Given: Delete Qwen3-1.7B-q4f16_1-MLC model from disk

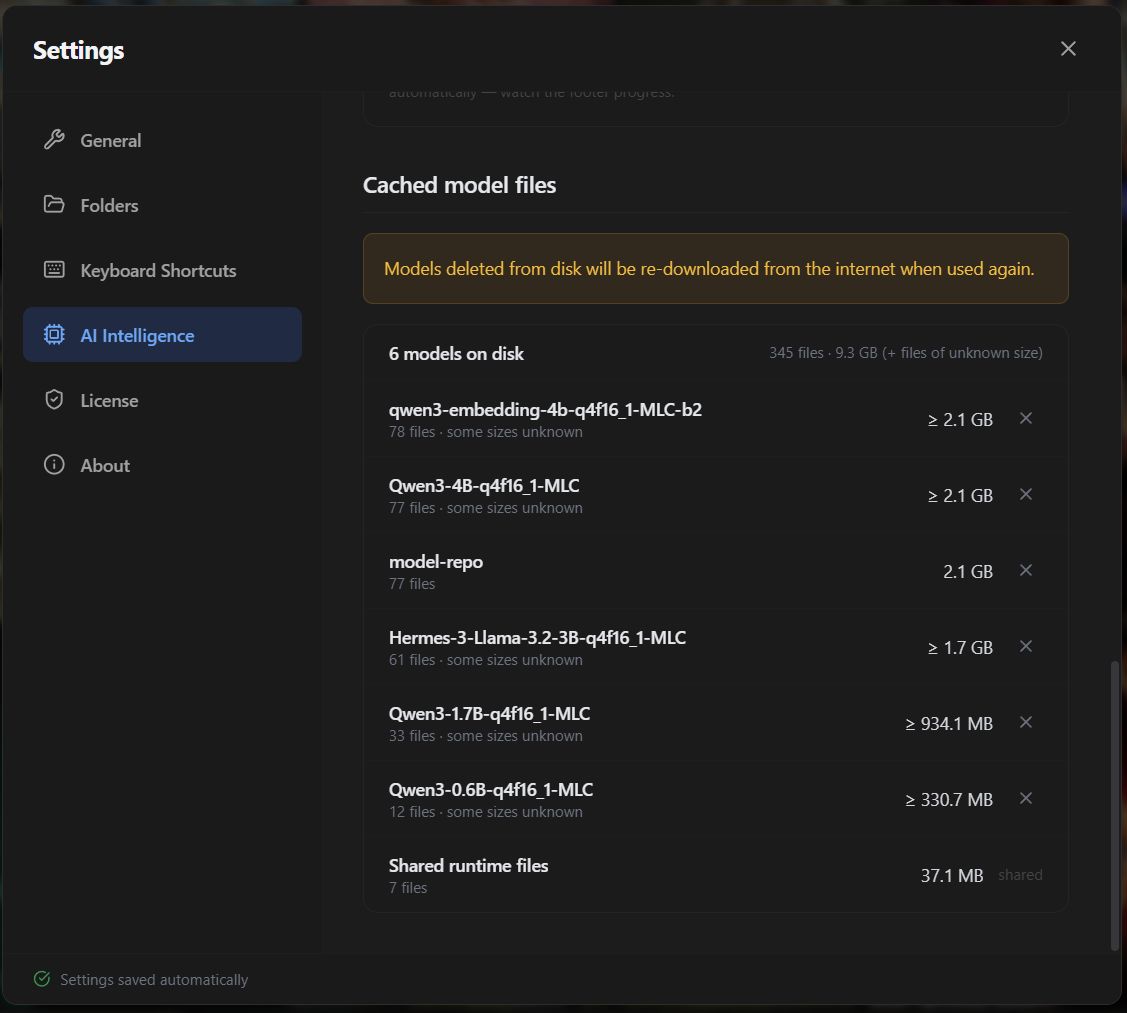Looking at the screenshot, I should pos(1026,723).
